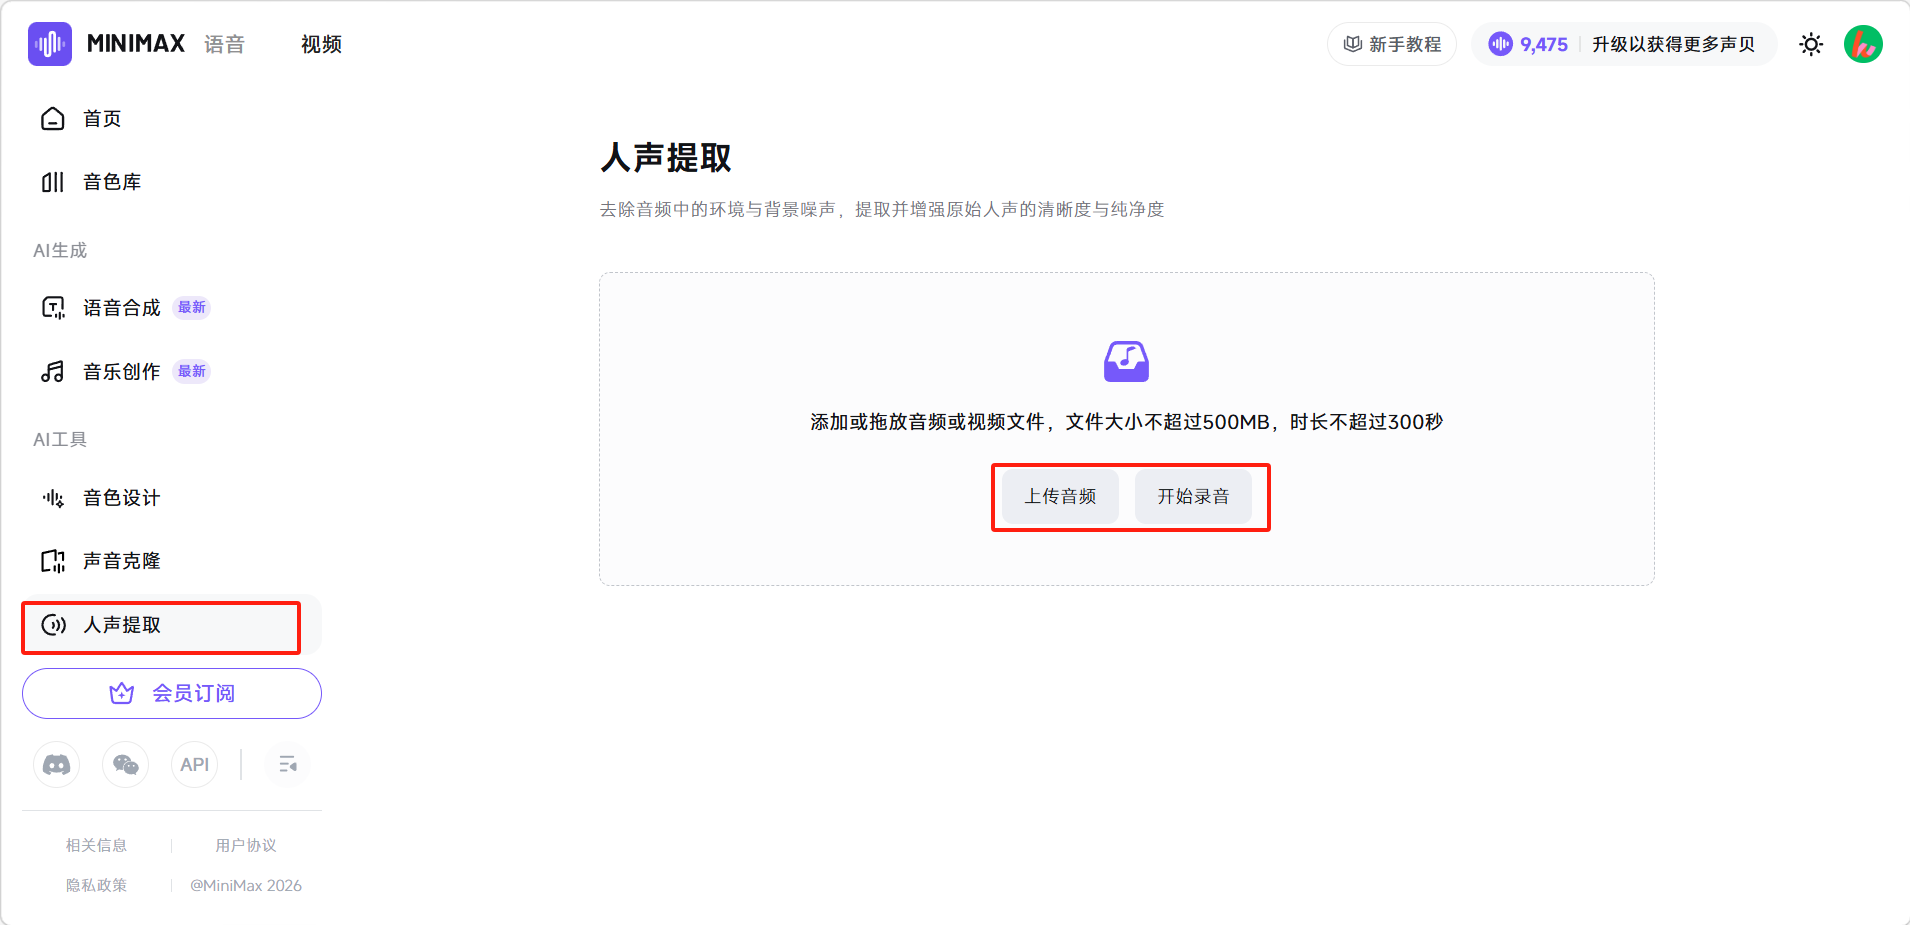1910x925 pixels.
Task: Open the Discord community icon
Action: coord(57,765)
